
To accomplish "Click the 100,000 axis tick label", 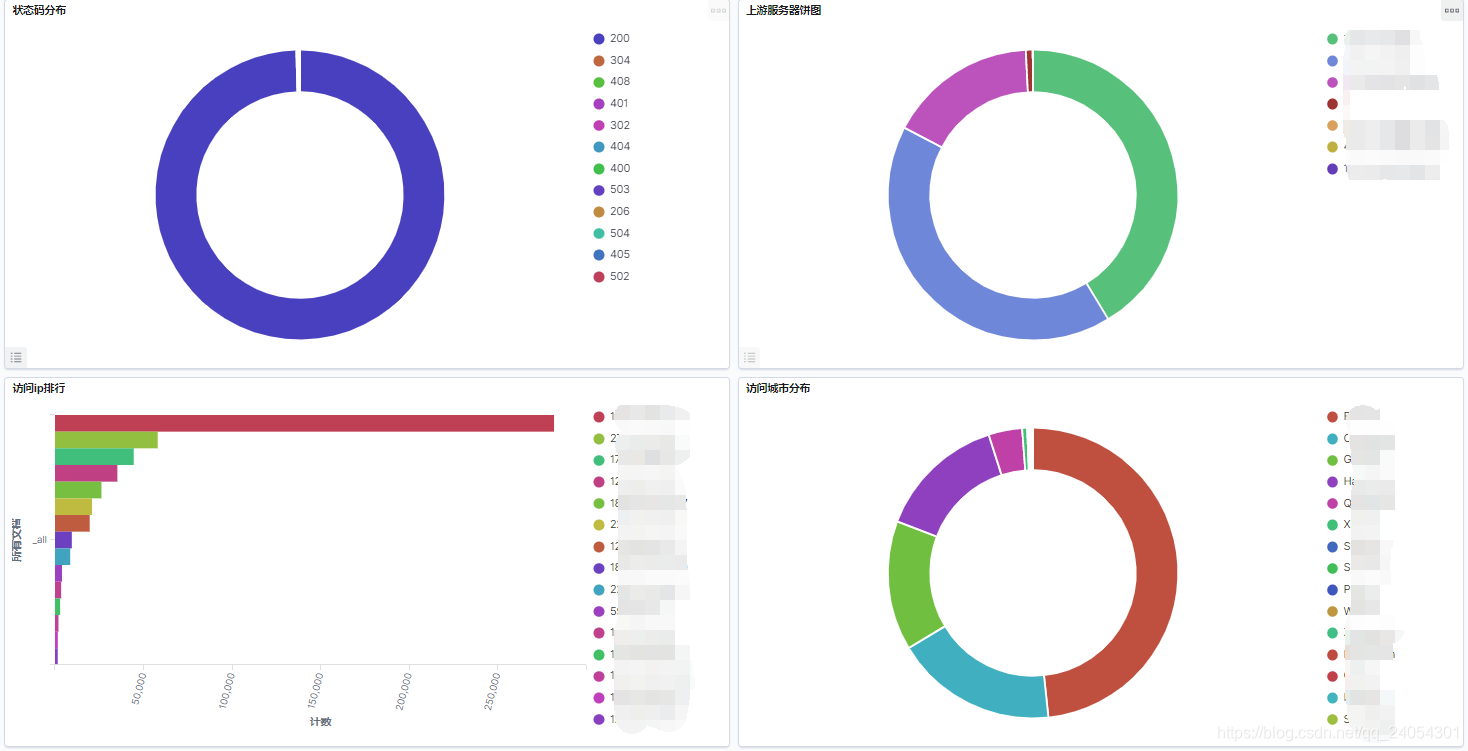I will [228, 690].
